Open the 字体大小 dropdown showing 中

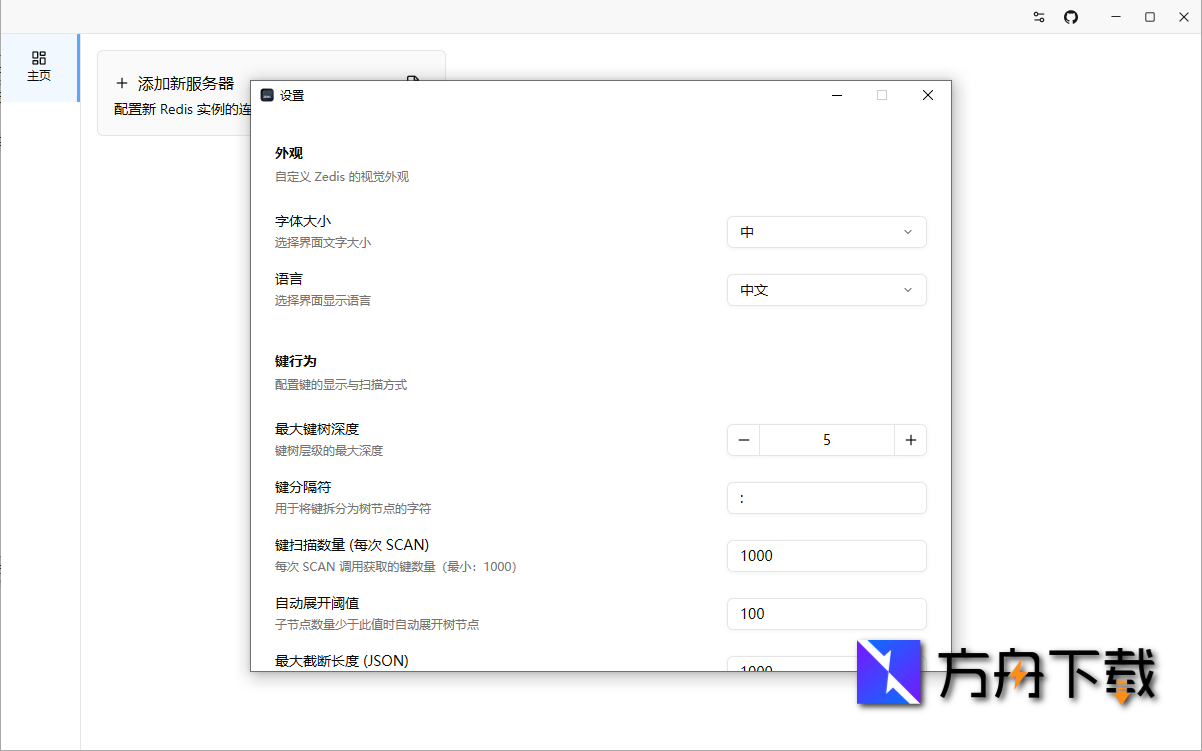point(827,232)
